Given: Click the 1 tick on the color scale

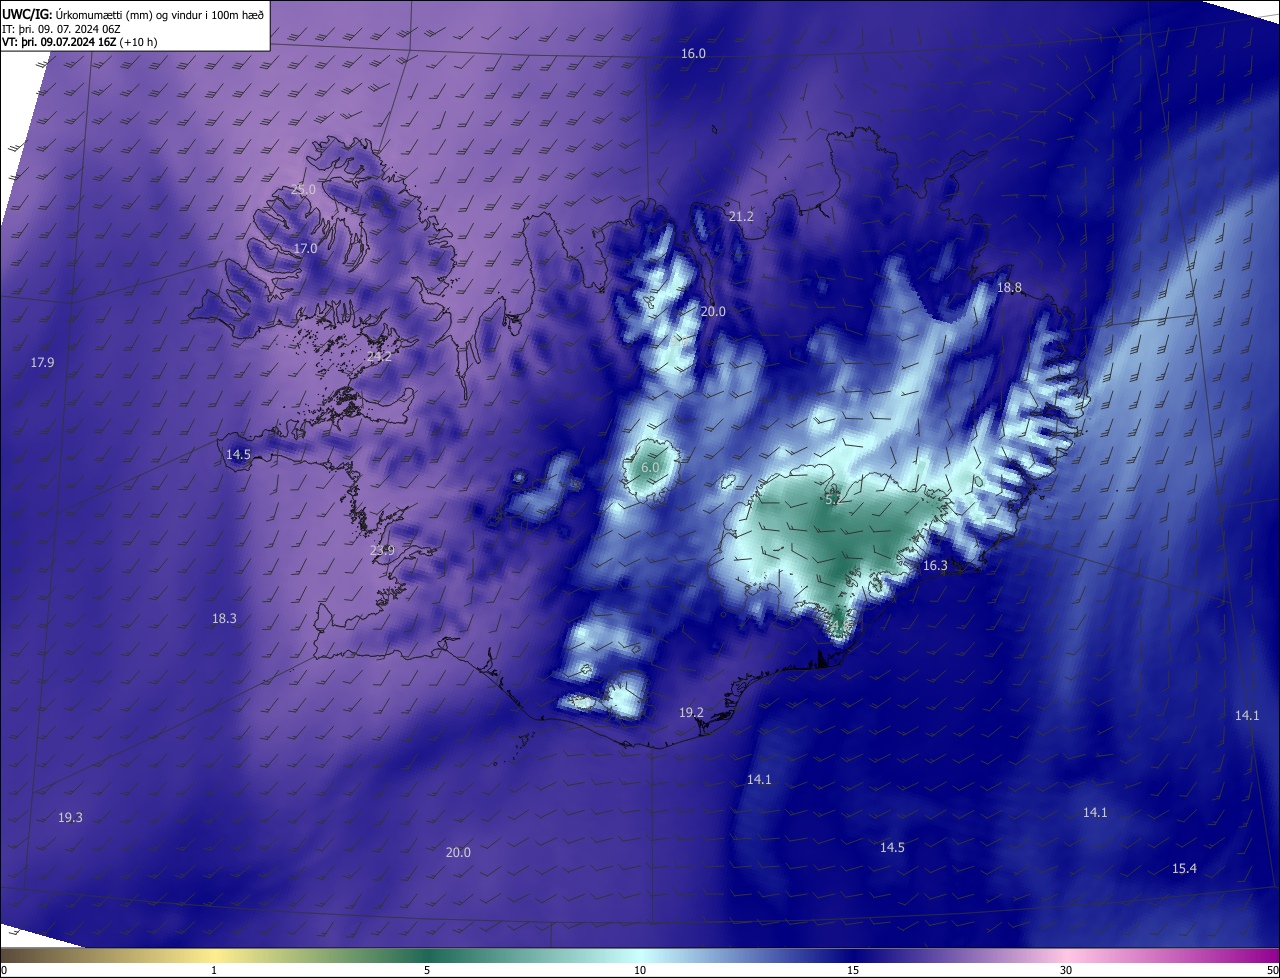Looking at the screenshot, I should pyautogui.click(x=214, y=970).
